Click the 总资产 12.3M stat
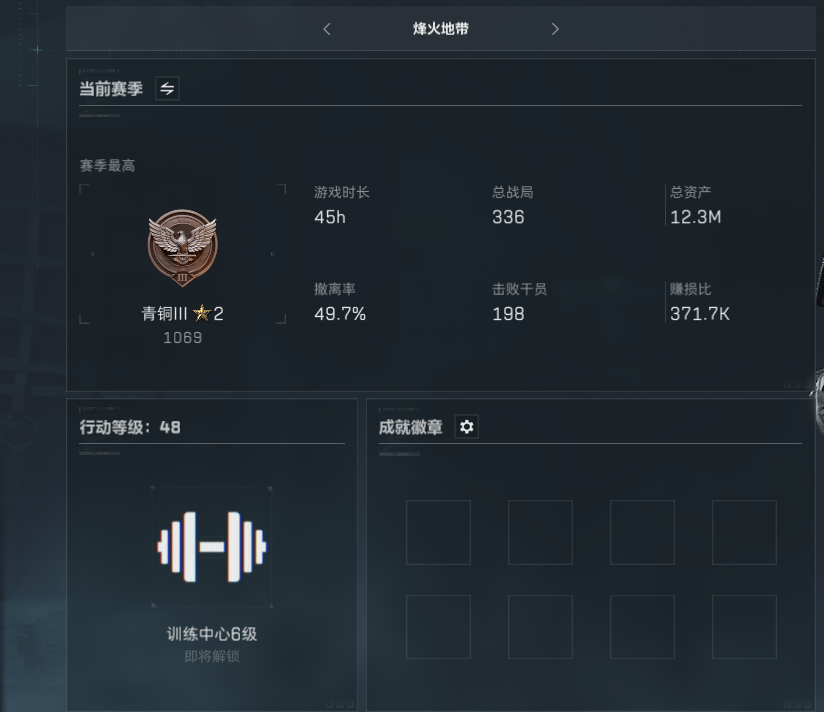Viewport: 824px width, 712px height. tap(696, 205)
